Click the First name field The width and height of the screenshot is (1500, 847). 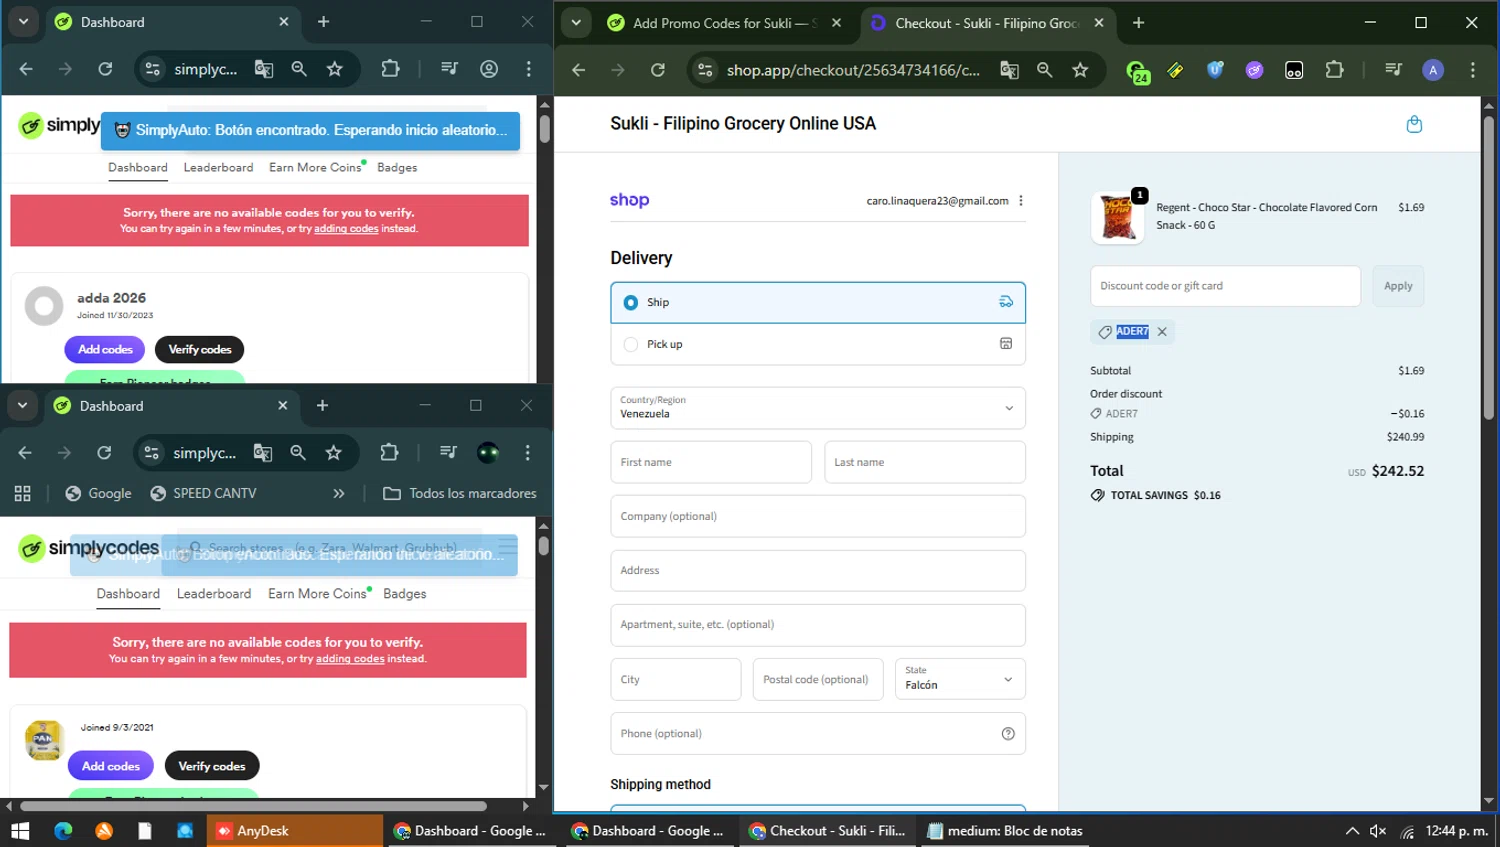coord(711,462)
